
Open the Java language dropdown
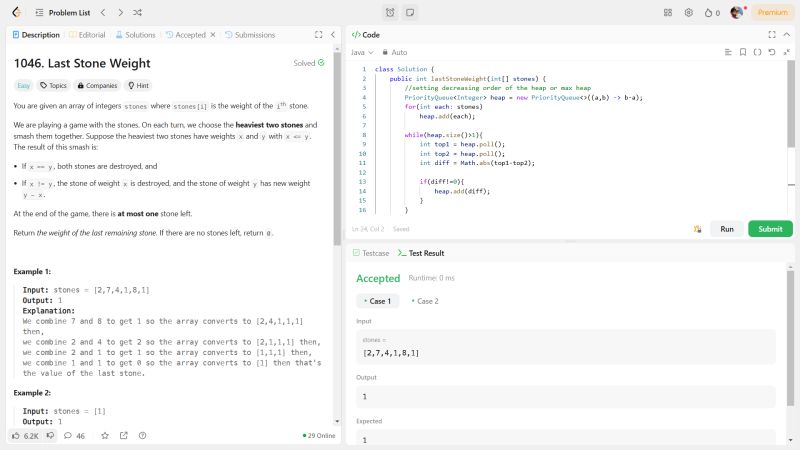point(362,52)
